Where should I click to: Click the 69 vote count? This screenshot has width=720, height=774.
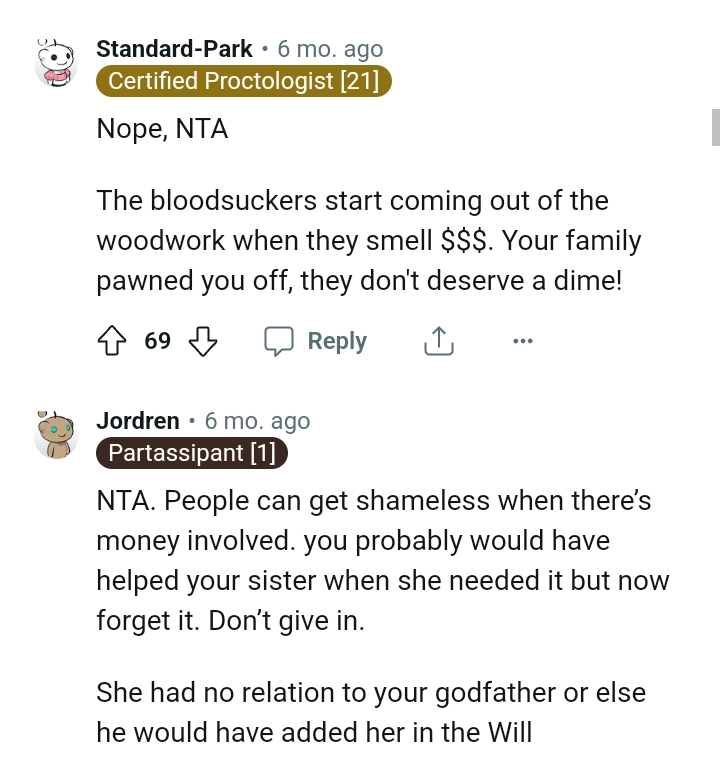[x=157, y=342]
